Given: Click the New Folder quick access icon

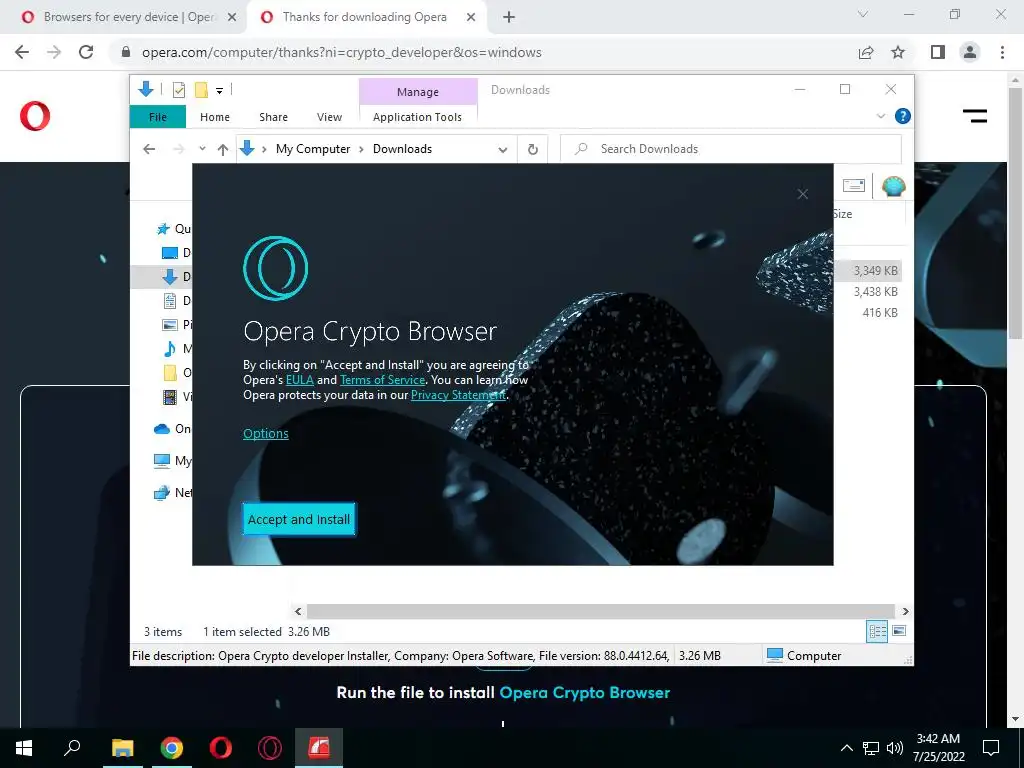Looking at the screenshot, I should [x=201, y=90].
